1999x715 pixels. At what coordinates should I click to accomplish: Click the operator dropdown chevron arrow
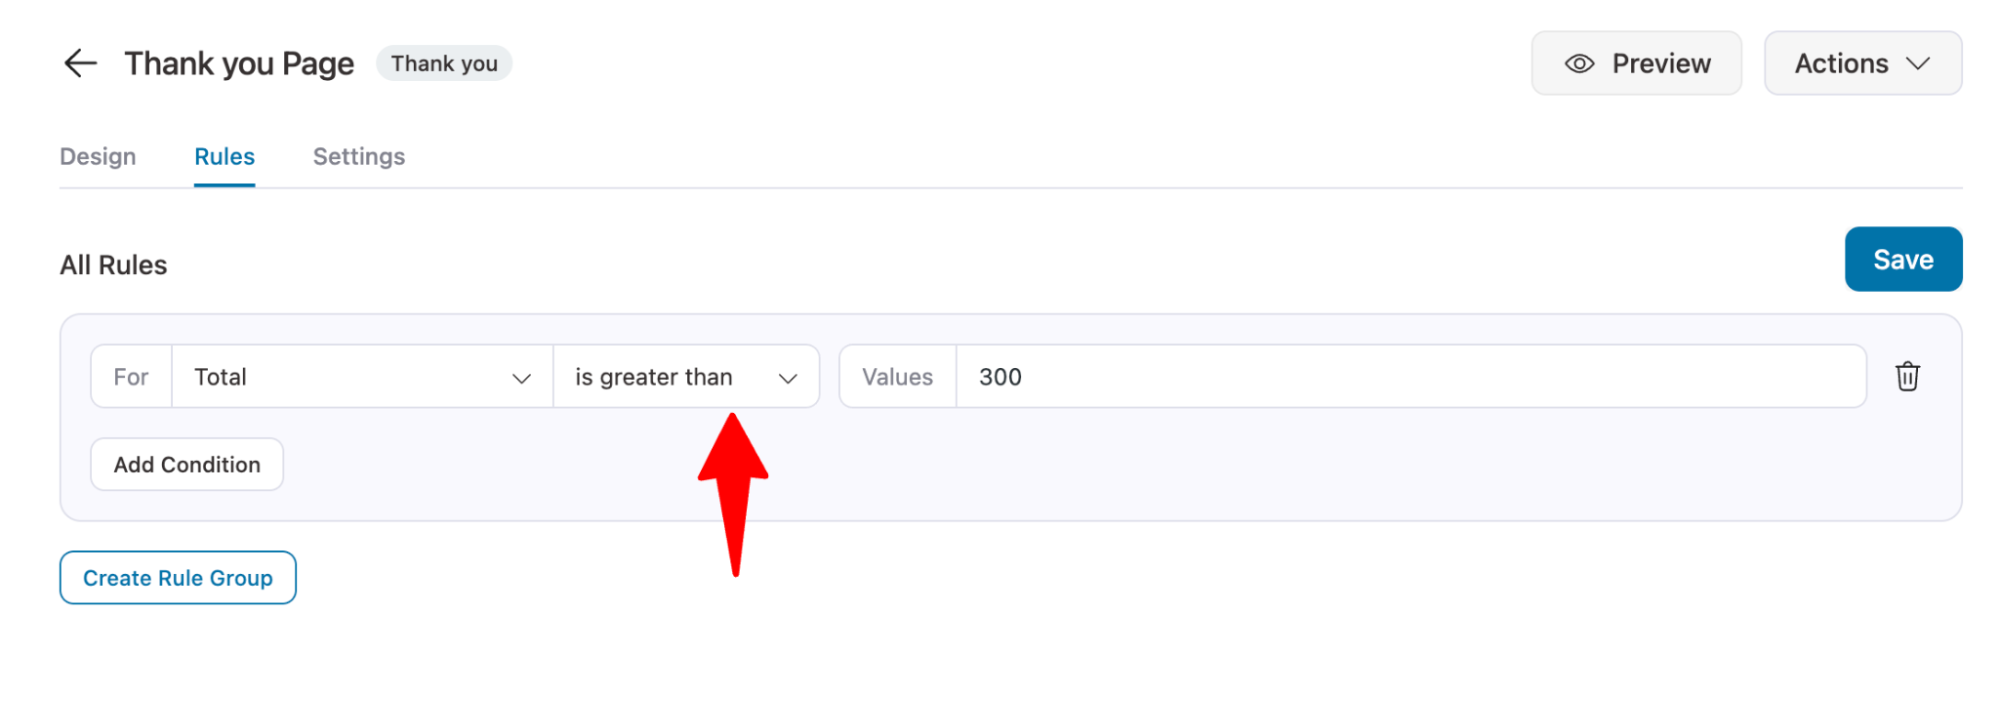click(x=788, y=378)
